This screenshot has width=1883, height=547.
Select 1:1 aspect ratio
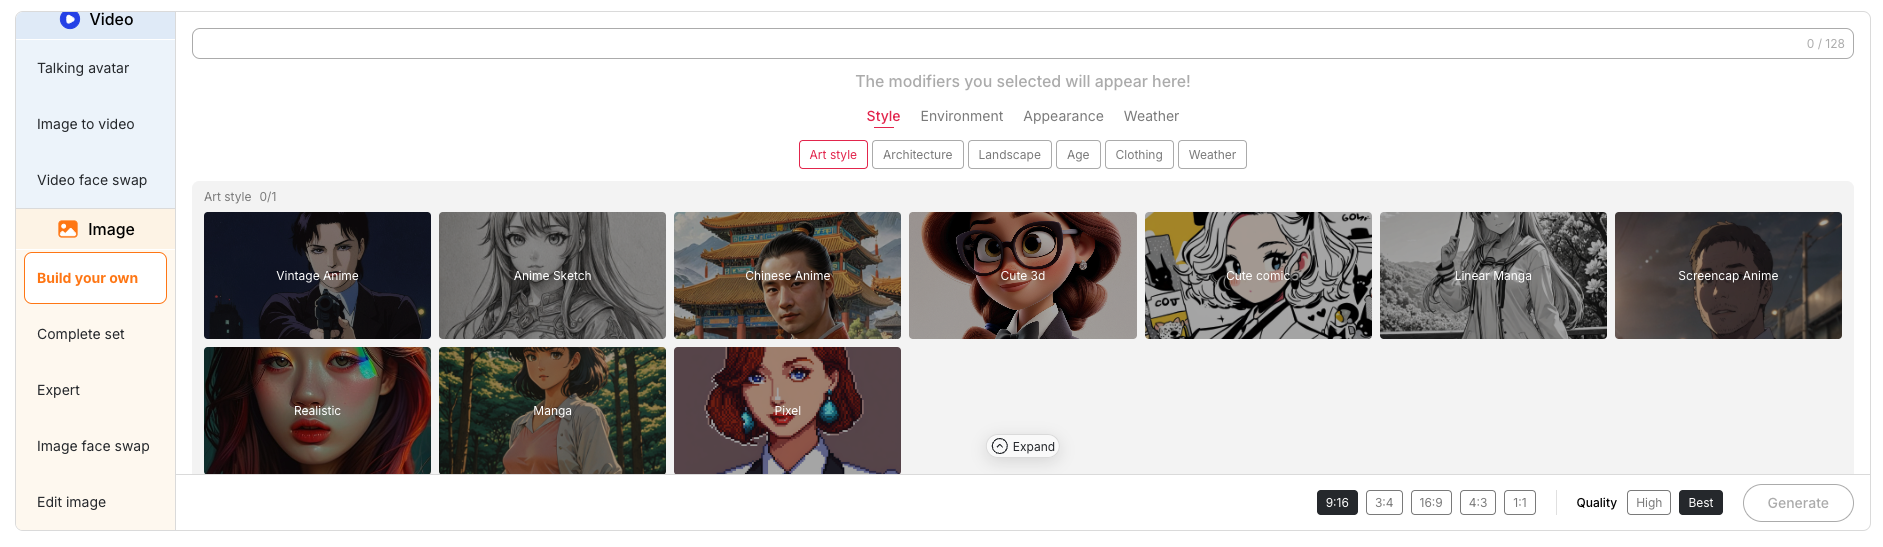pyautogui.click(x=1519, y=503)
